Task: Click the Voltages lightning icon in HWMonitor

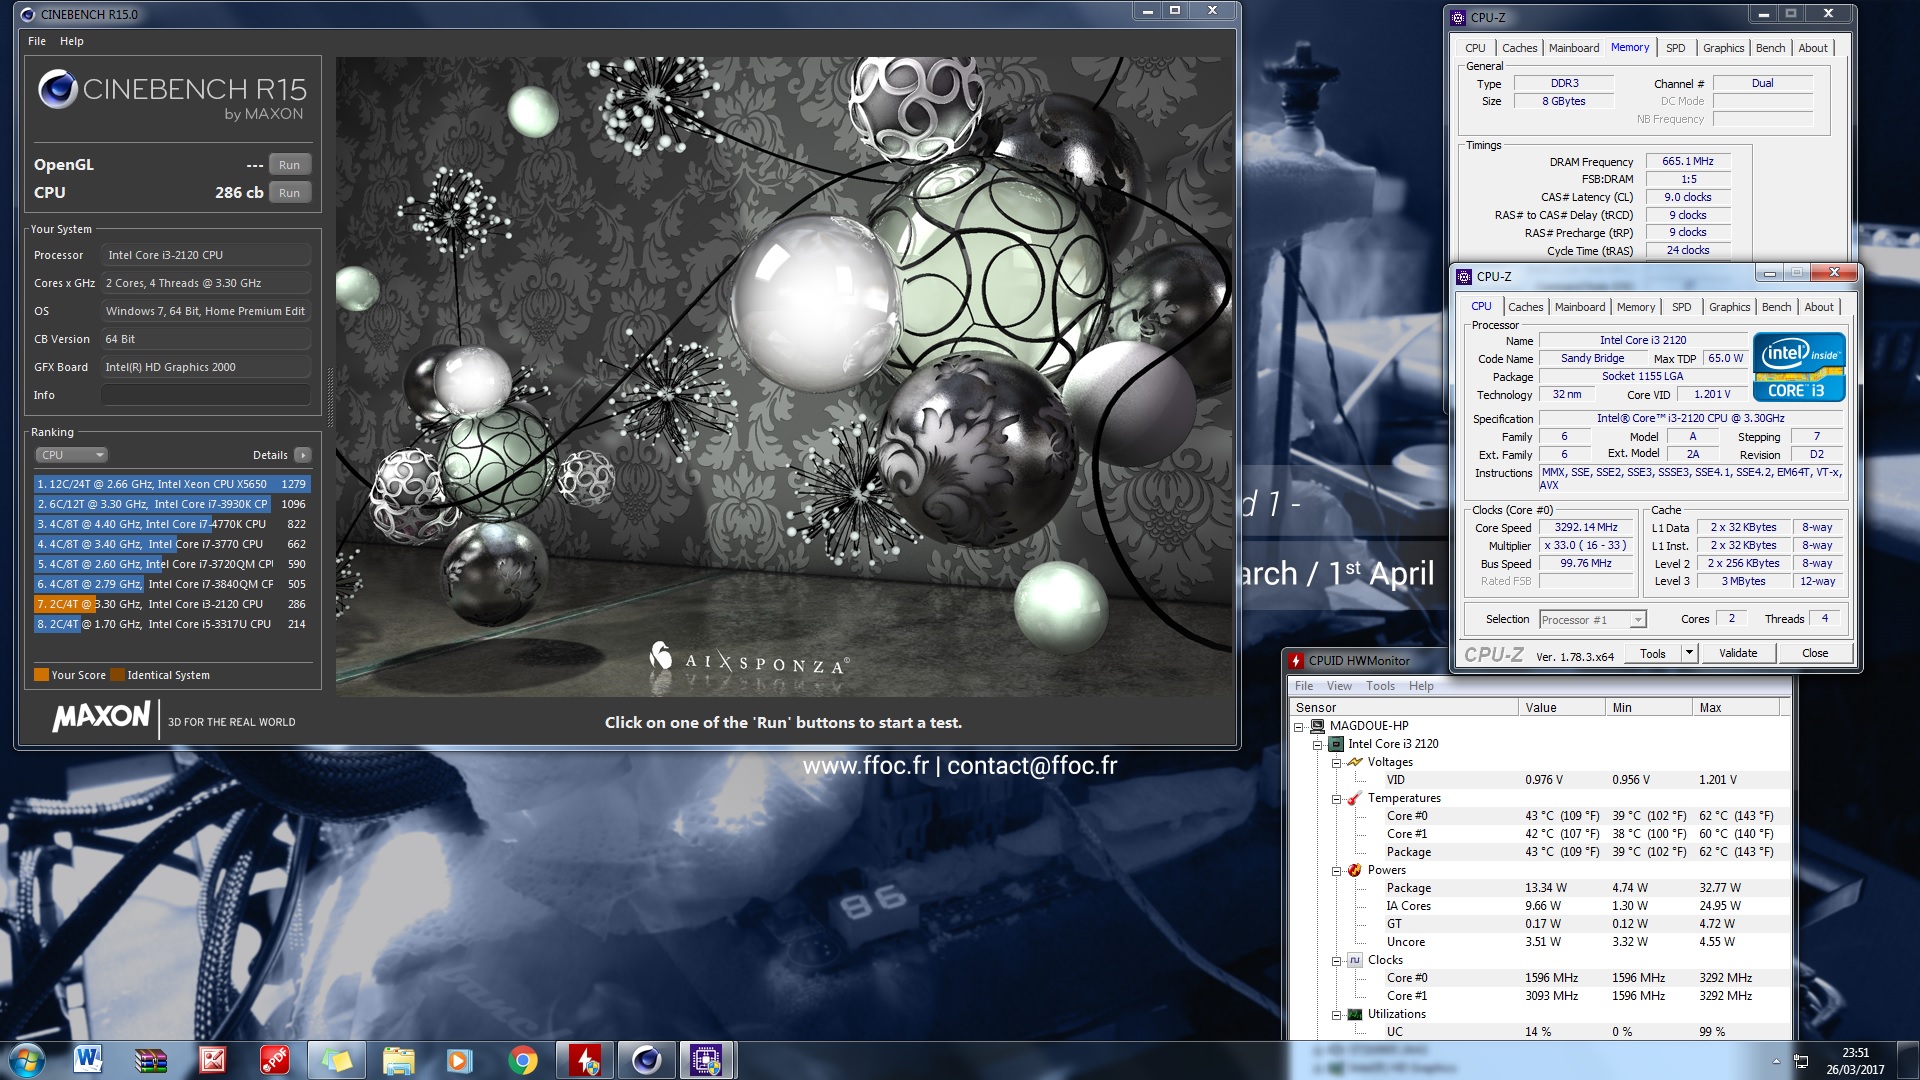Action: pos(1355,762)
